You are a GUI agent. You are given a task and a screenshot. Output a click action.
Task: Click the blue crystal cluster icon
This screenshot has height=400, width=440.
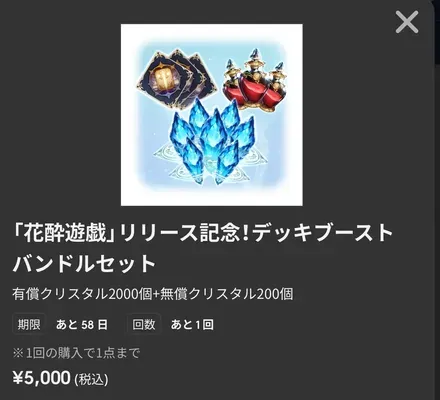click(x=212, y=142)
